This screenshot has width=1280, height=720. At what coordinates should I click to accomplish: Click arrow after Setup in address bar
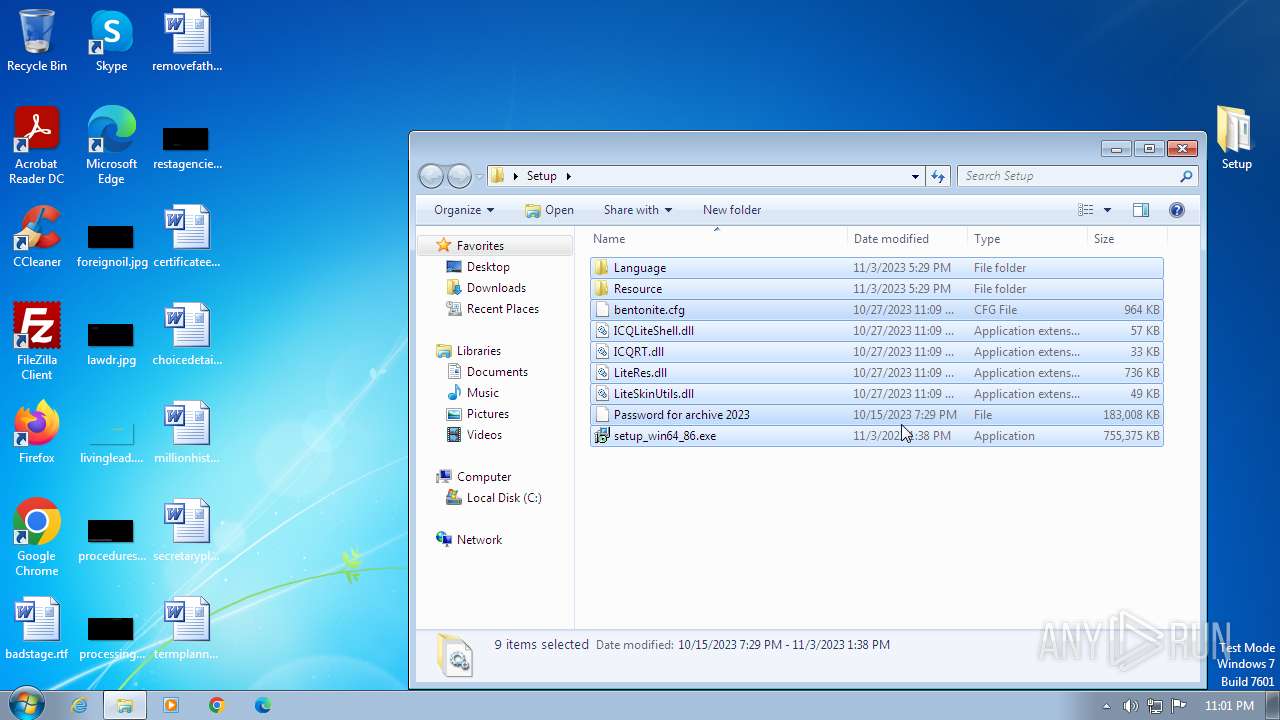[569, 176]
